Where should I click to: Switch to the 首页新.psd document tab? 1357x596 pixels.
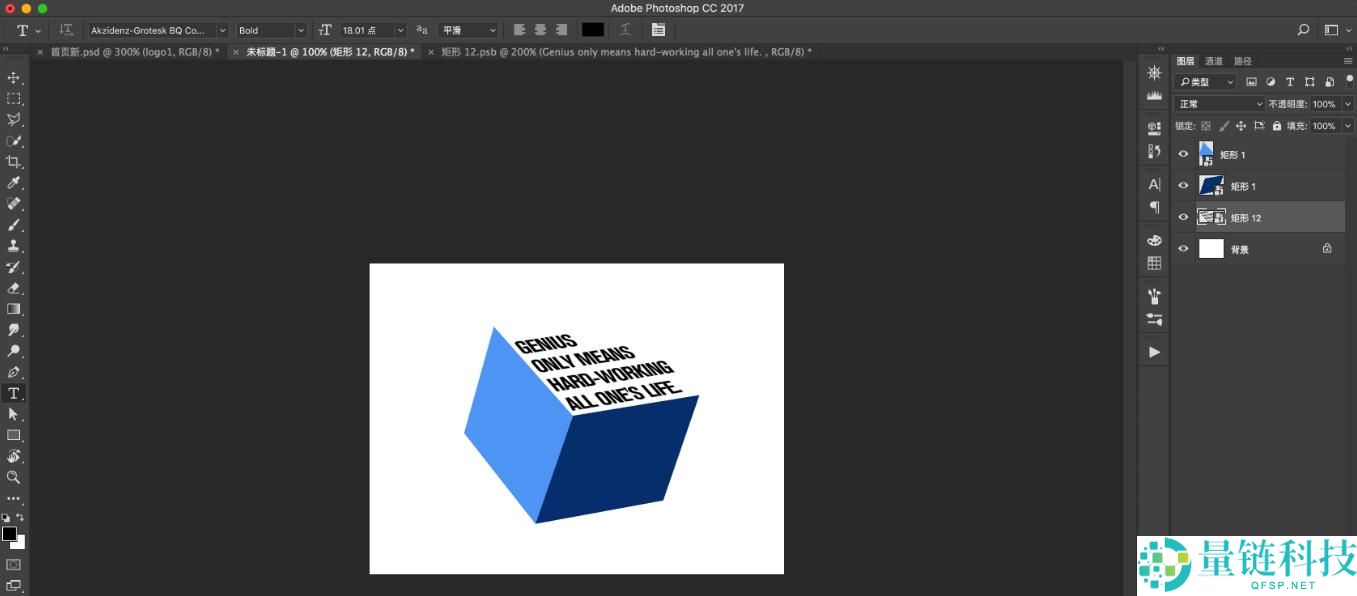[x=134, y=52]
